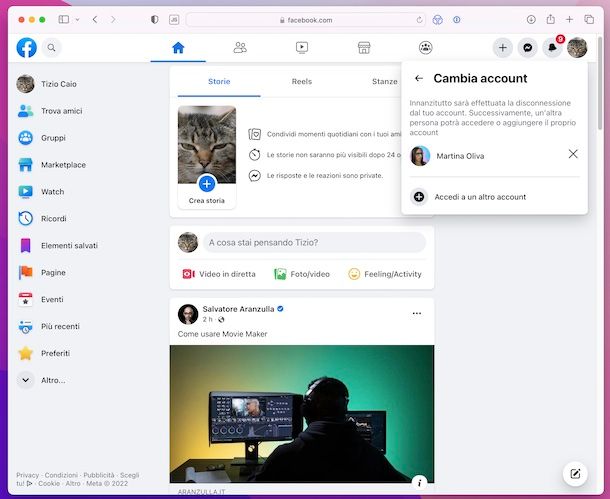The image size is (610, 499).
Task: Go to the Home tab icon
Action: 178,48
